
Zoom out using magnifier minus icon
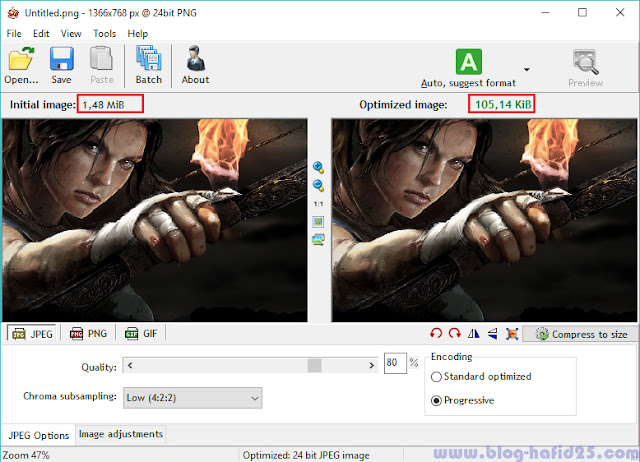pos(318,185)
